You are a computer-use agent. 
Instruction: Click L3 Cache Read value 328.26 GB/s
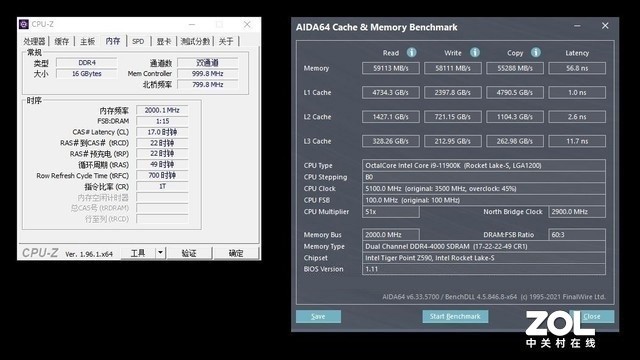coord(391,141)
